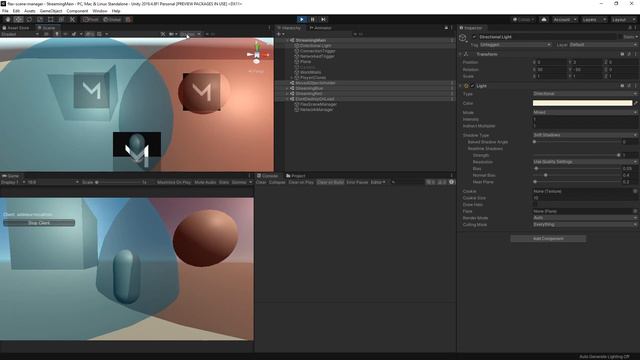Select NetworkManager in Hierarchy
The image size is (640, 360).
[316, 109]
